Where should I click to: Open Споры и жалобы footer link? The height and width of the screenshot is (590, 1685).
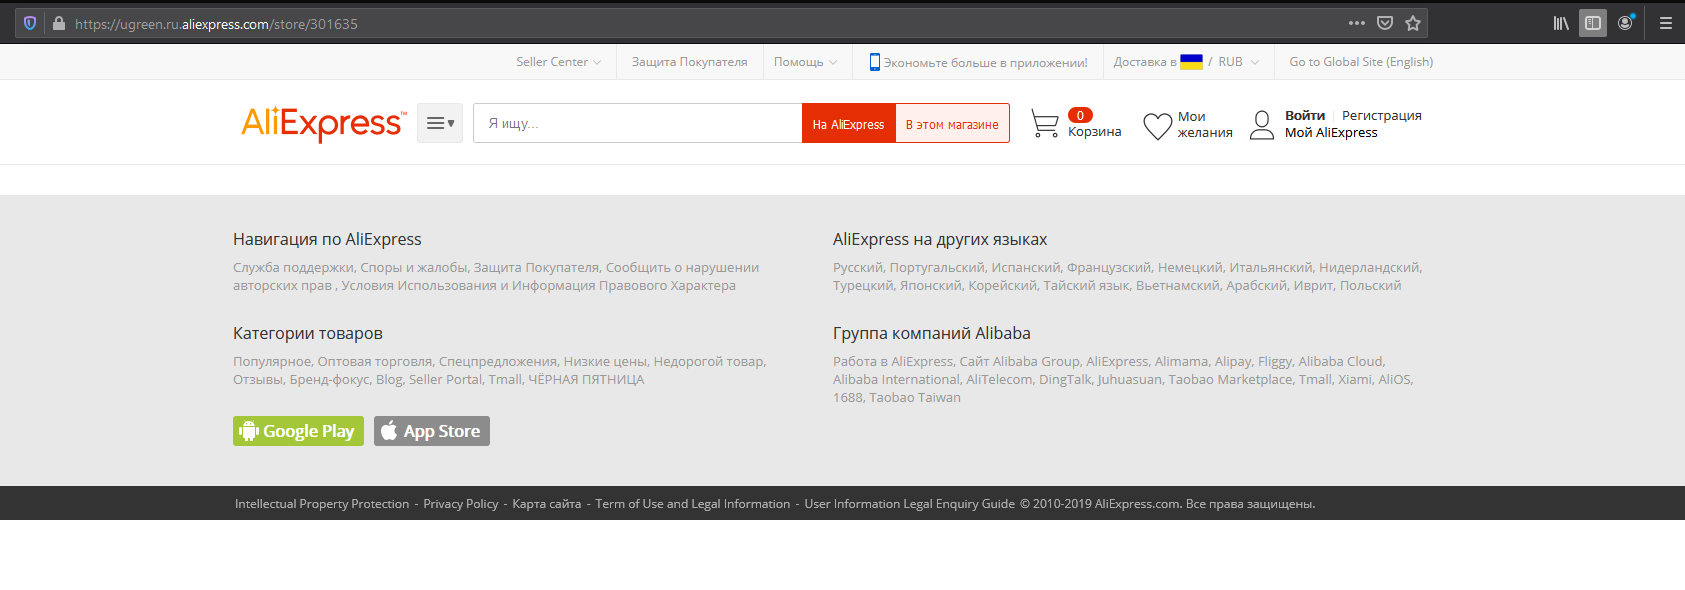pos(413,268)
